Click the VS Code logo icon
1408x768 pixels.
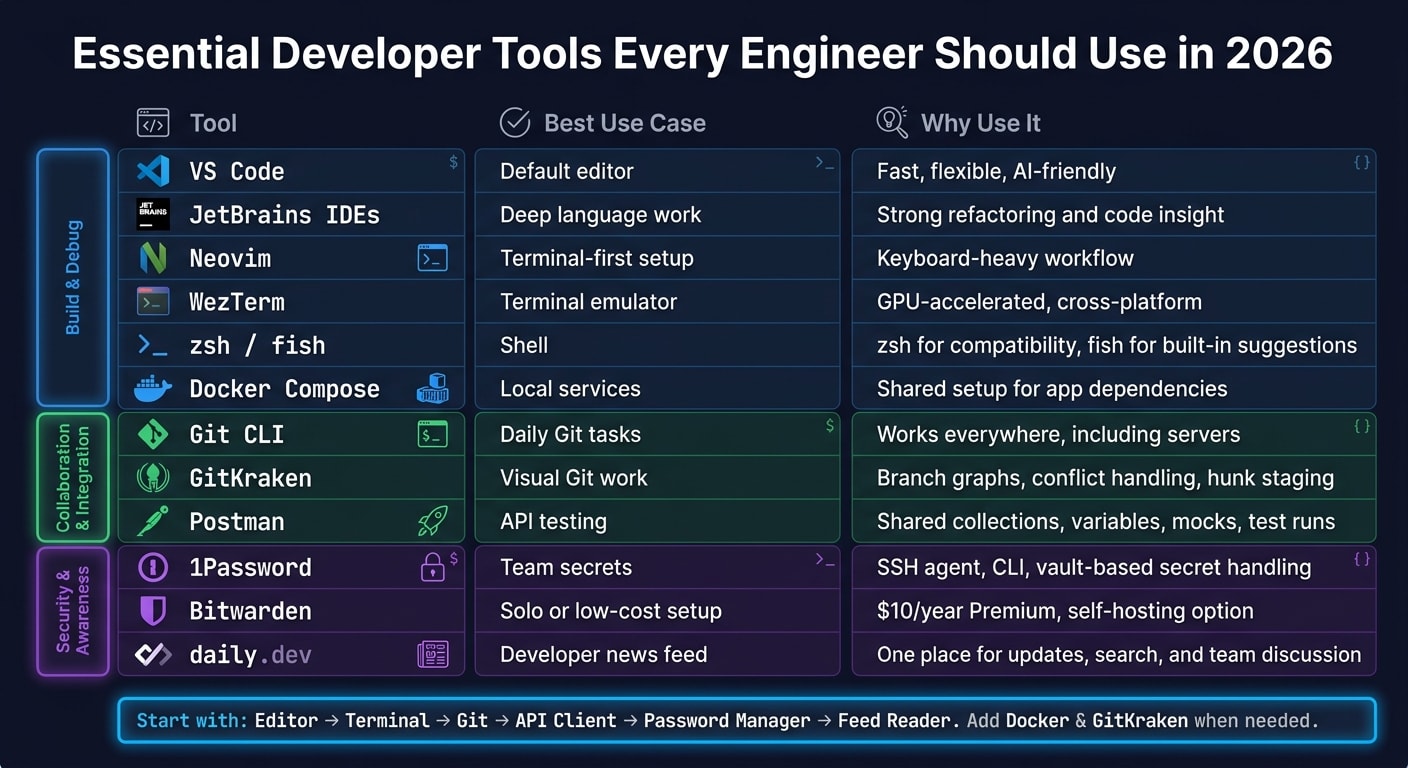153,171
